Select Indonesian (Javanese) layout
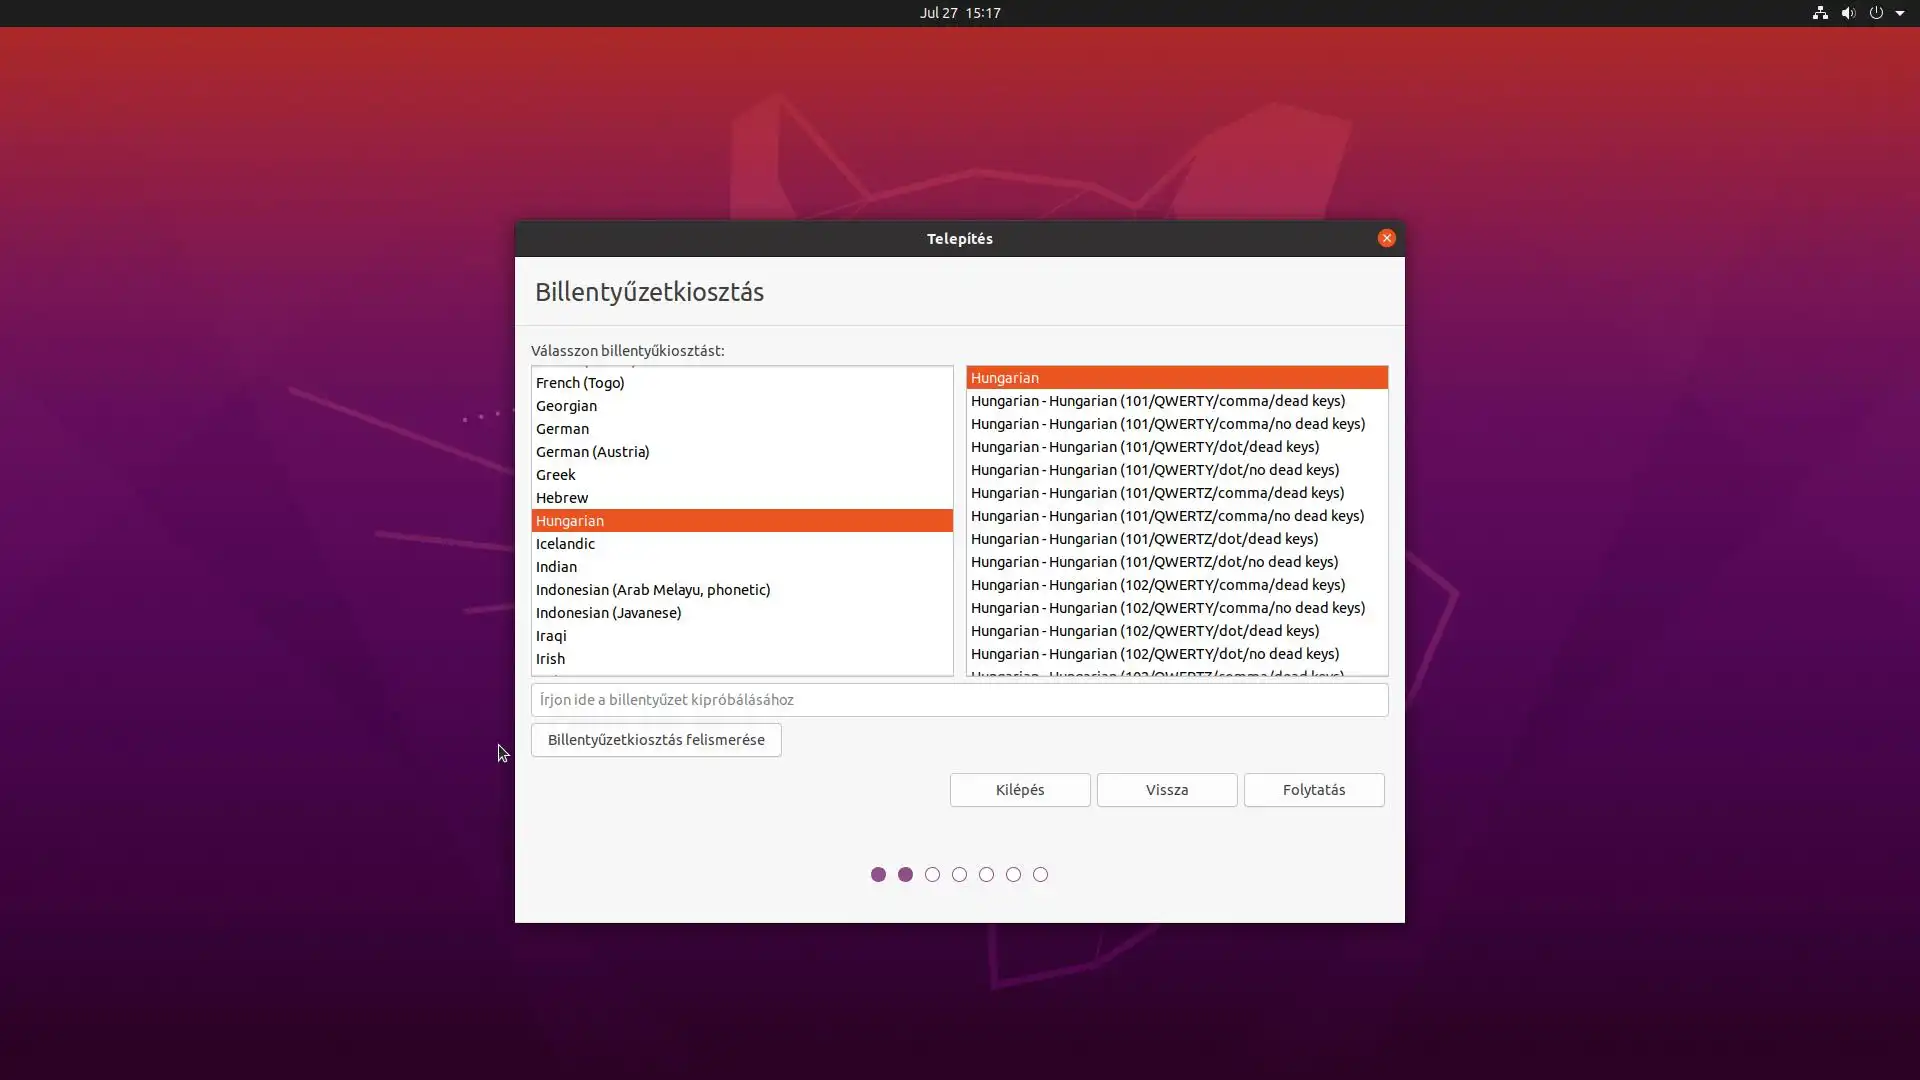This screenshot has height=1080, width=1920. click(608, 613)
